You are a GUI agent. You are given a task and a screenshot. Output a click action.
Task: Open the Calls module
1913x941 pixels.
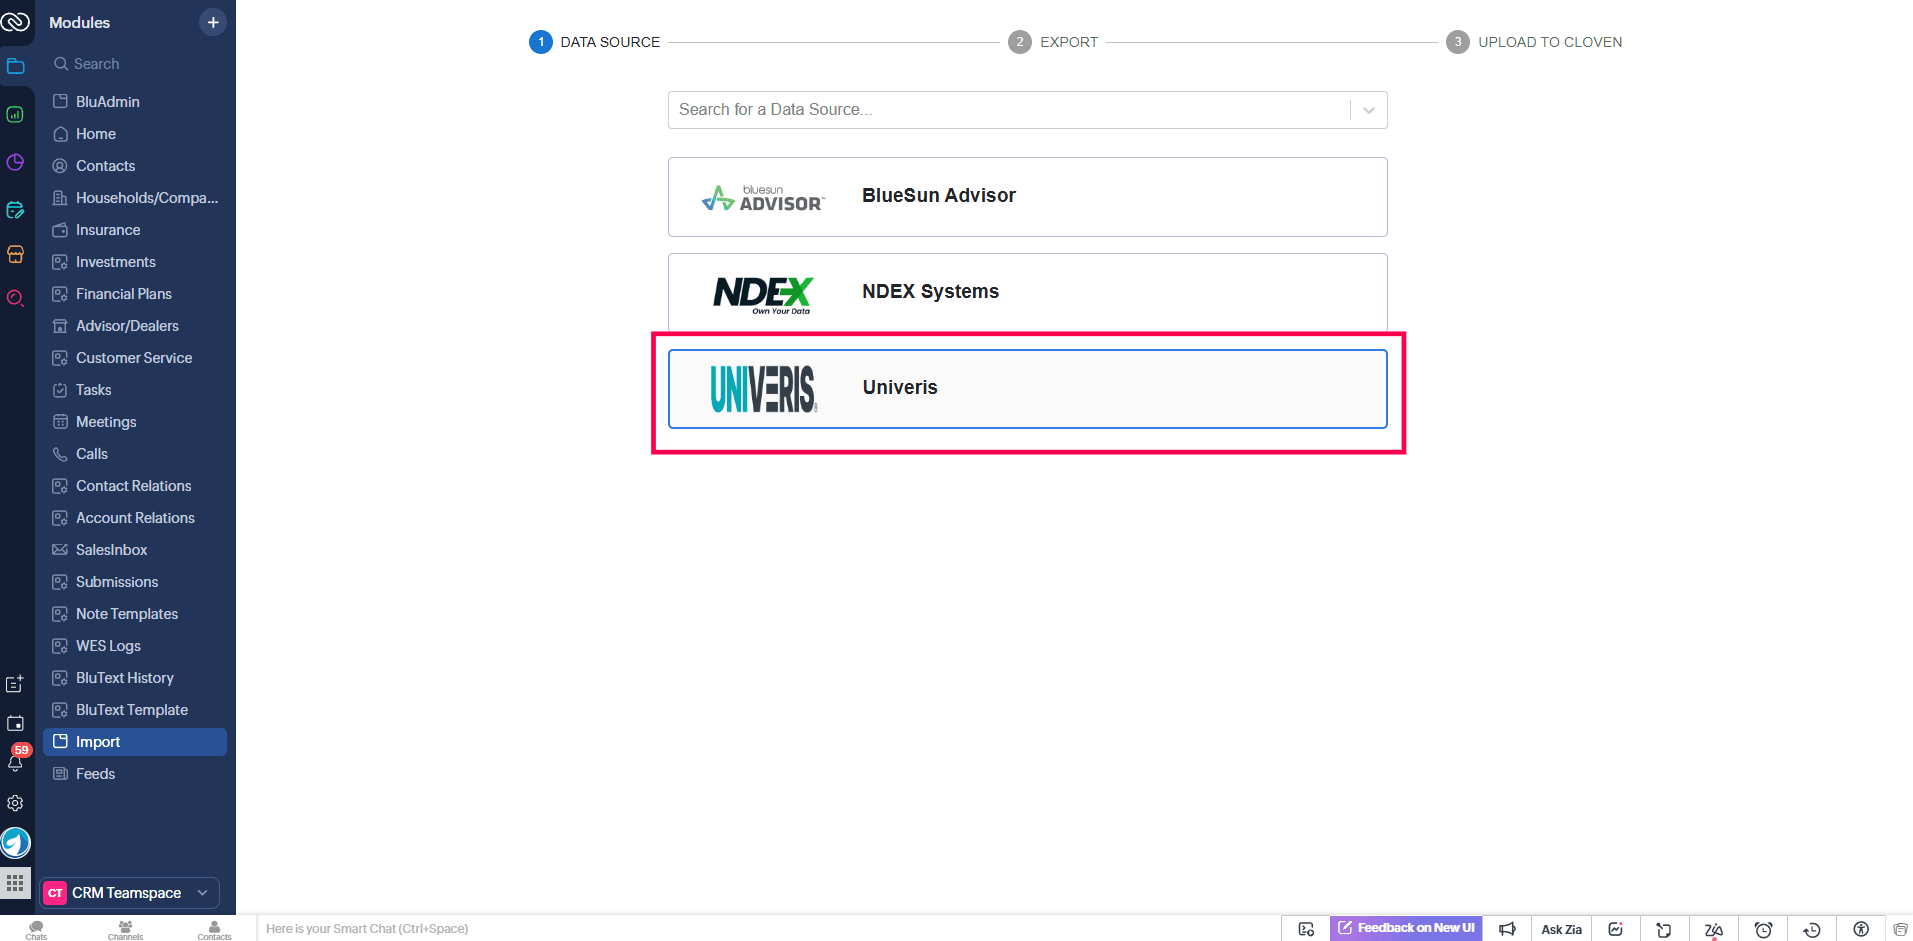pos(135,454)
